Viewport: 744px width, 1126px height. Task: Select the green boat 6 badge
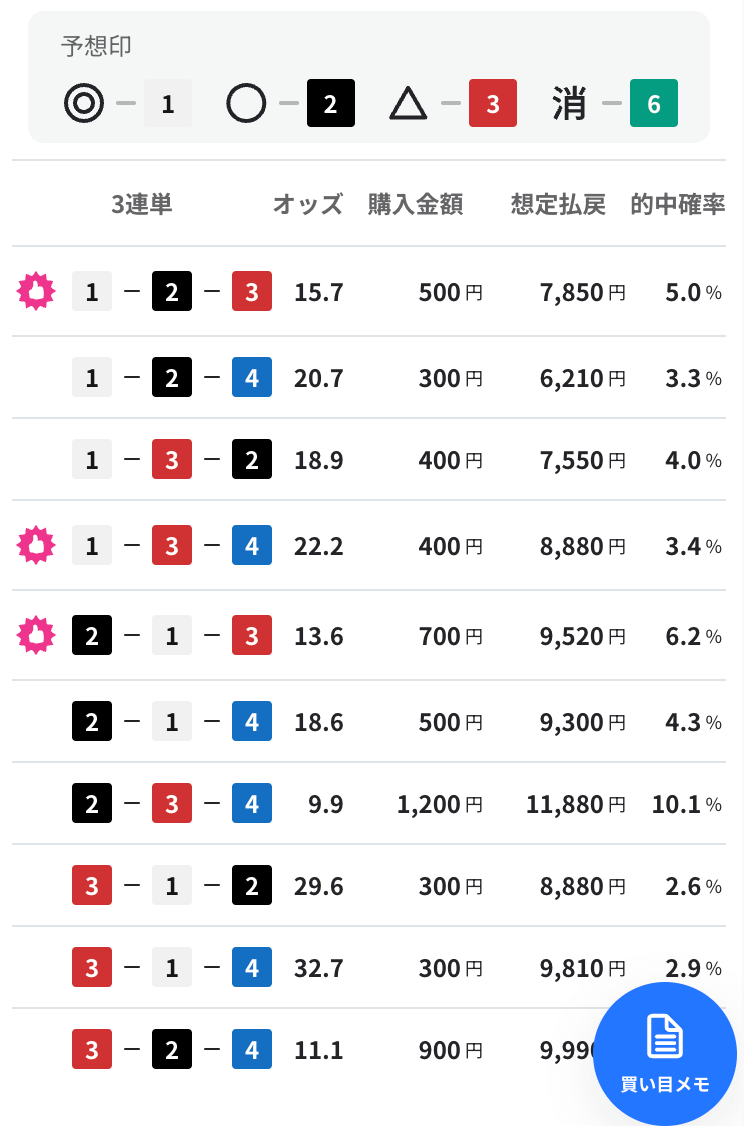[x=654, y=103]
